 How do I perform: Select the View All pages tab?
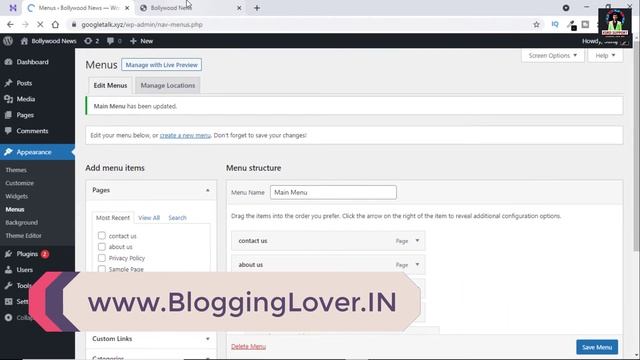[x=149, y=218]
